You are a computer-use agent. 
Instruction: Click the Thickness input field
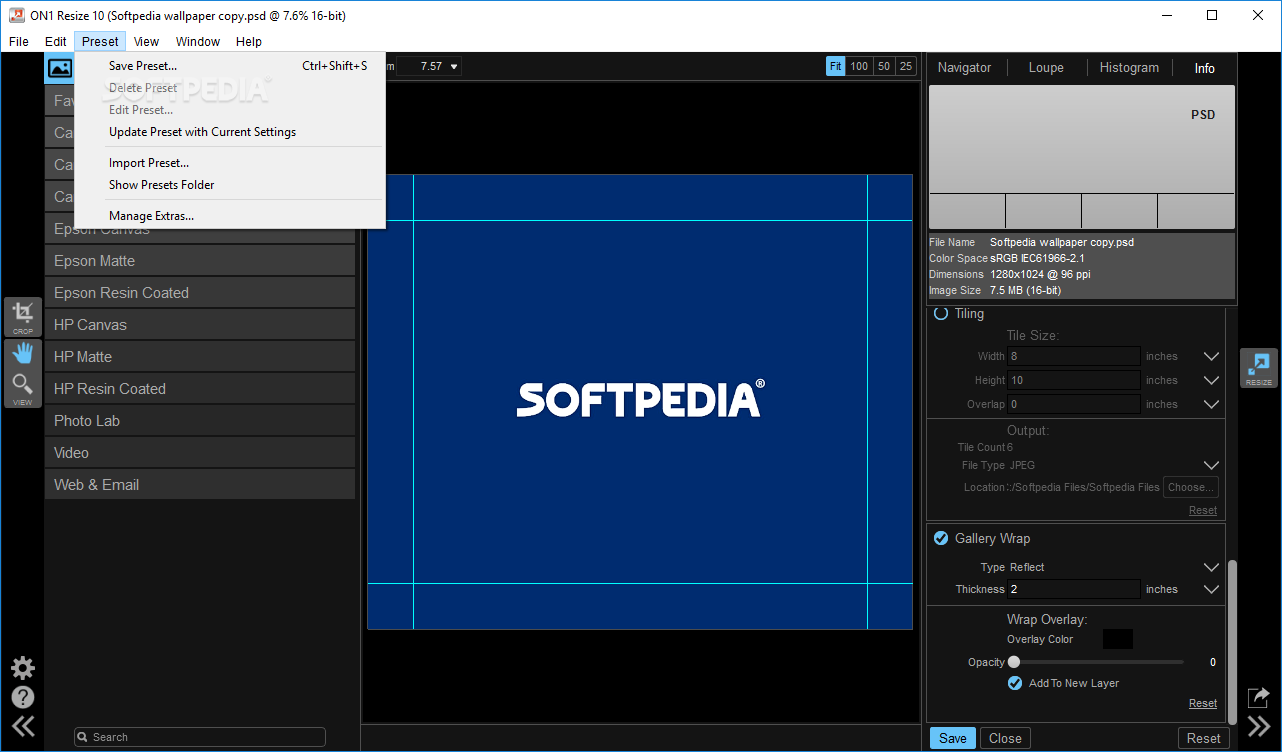click(x=1074, y=589)
